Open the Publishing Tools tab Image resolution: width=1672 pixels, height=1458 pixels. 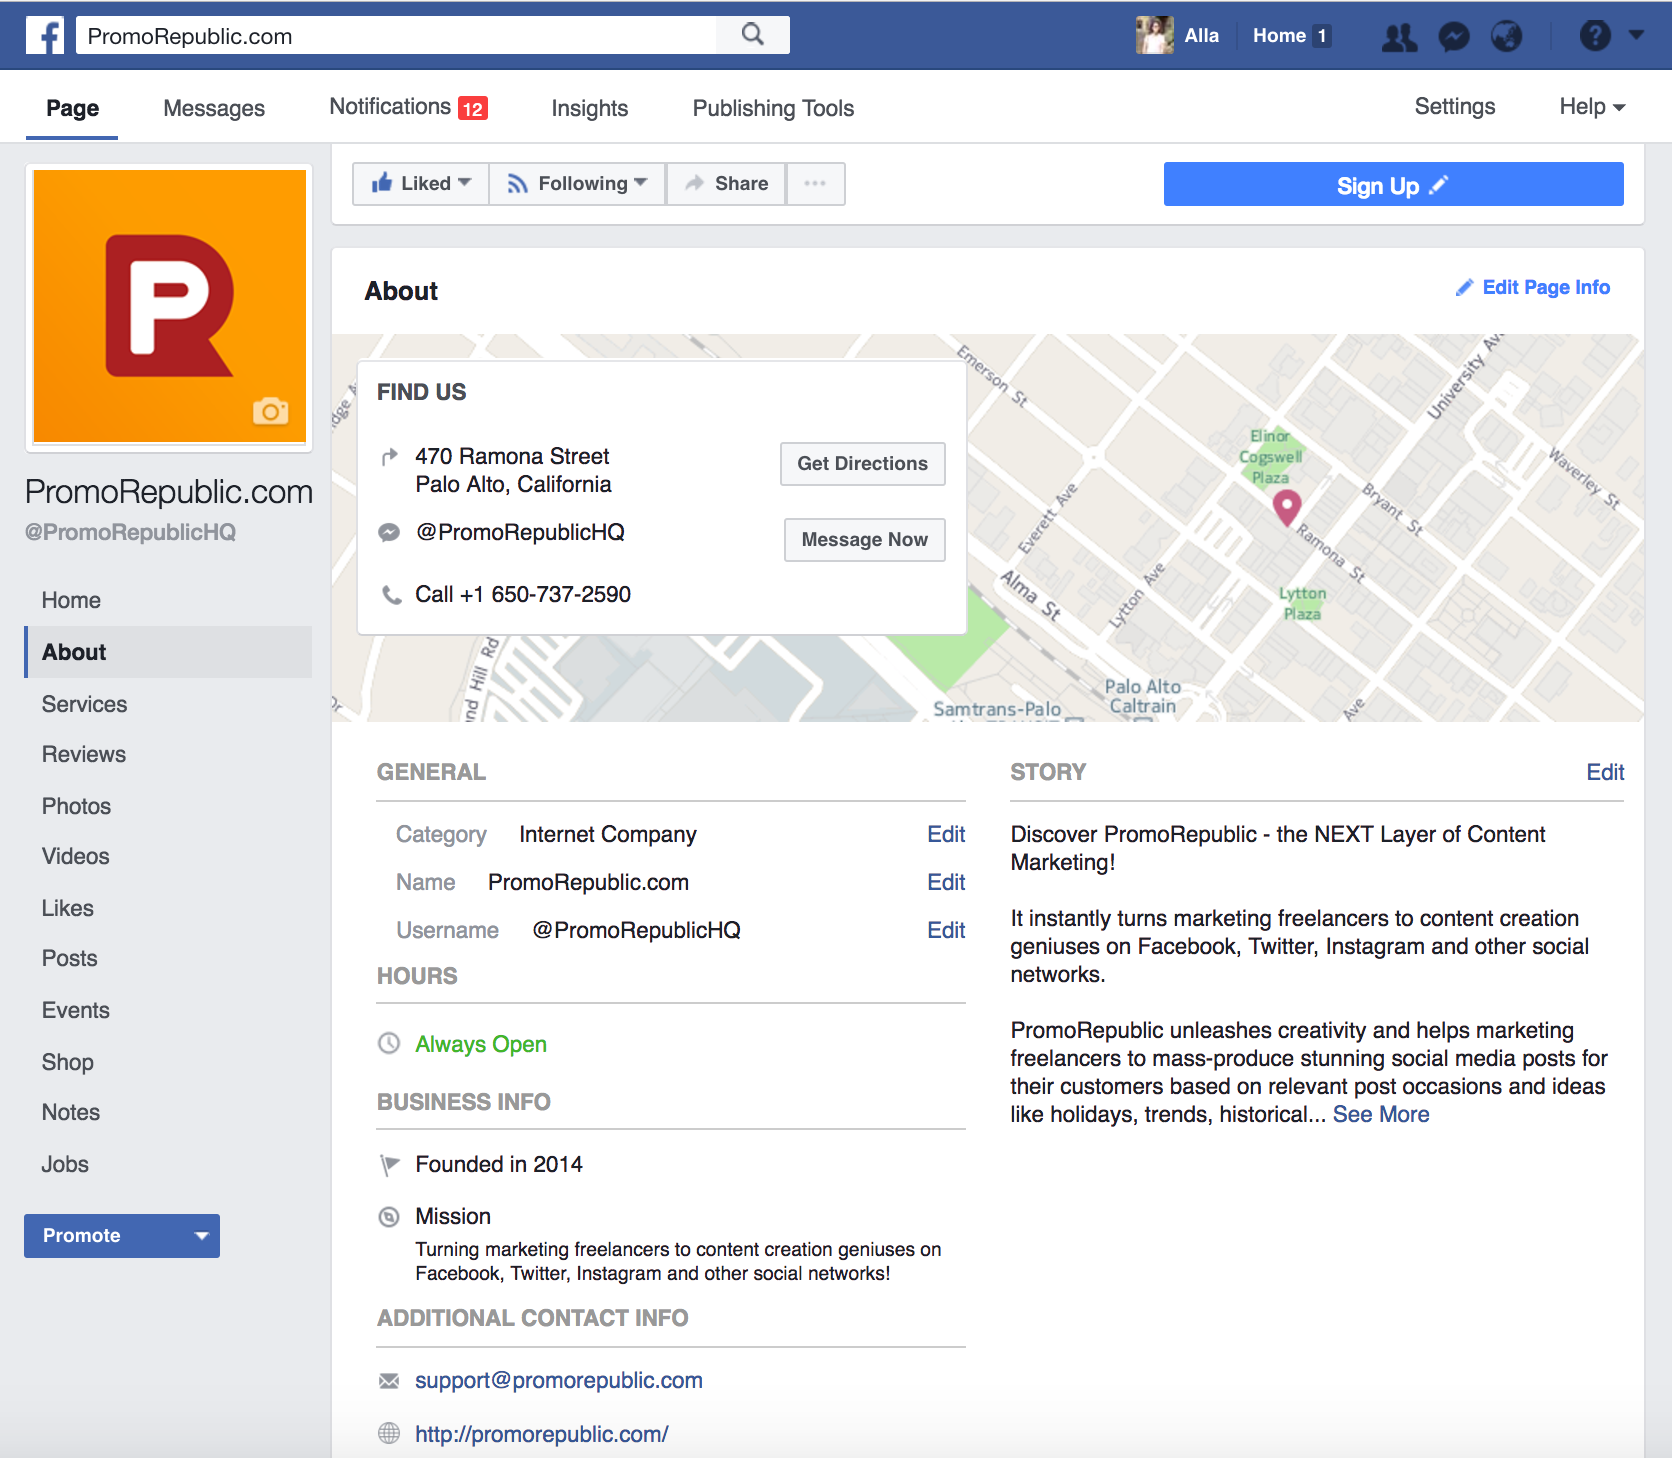click(773, 108)
